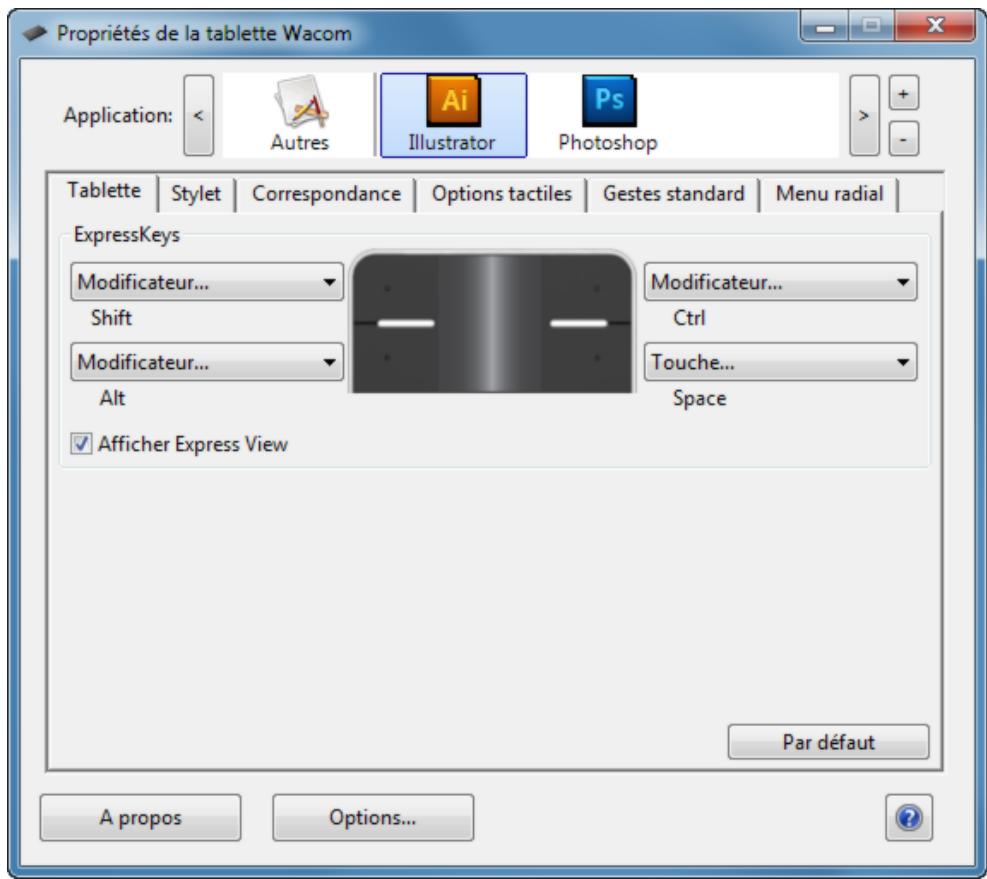Switch to the Stylet tab
This screenshot has height=879, width=987.
(196, 194)
